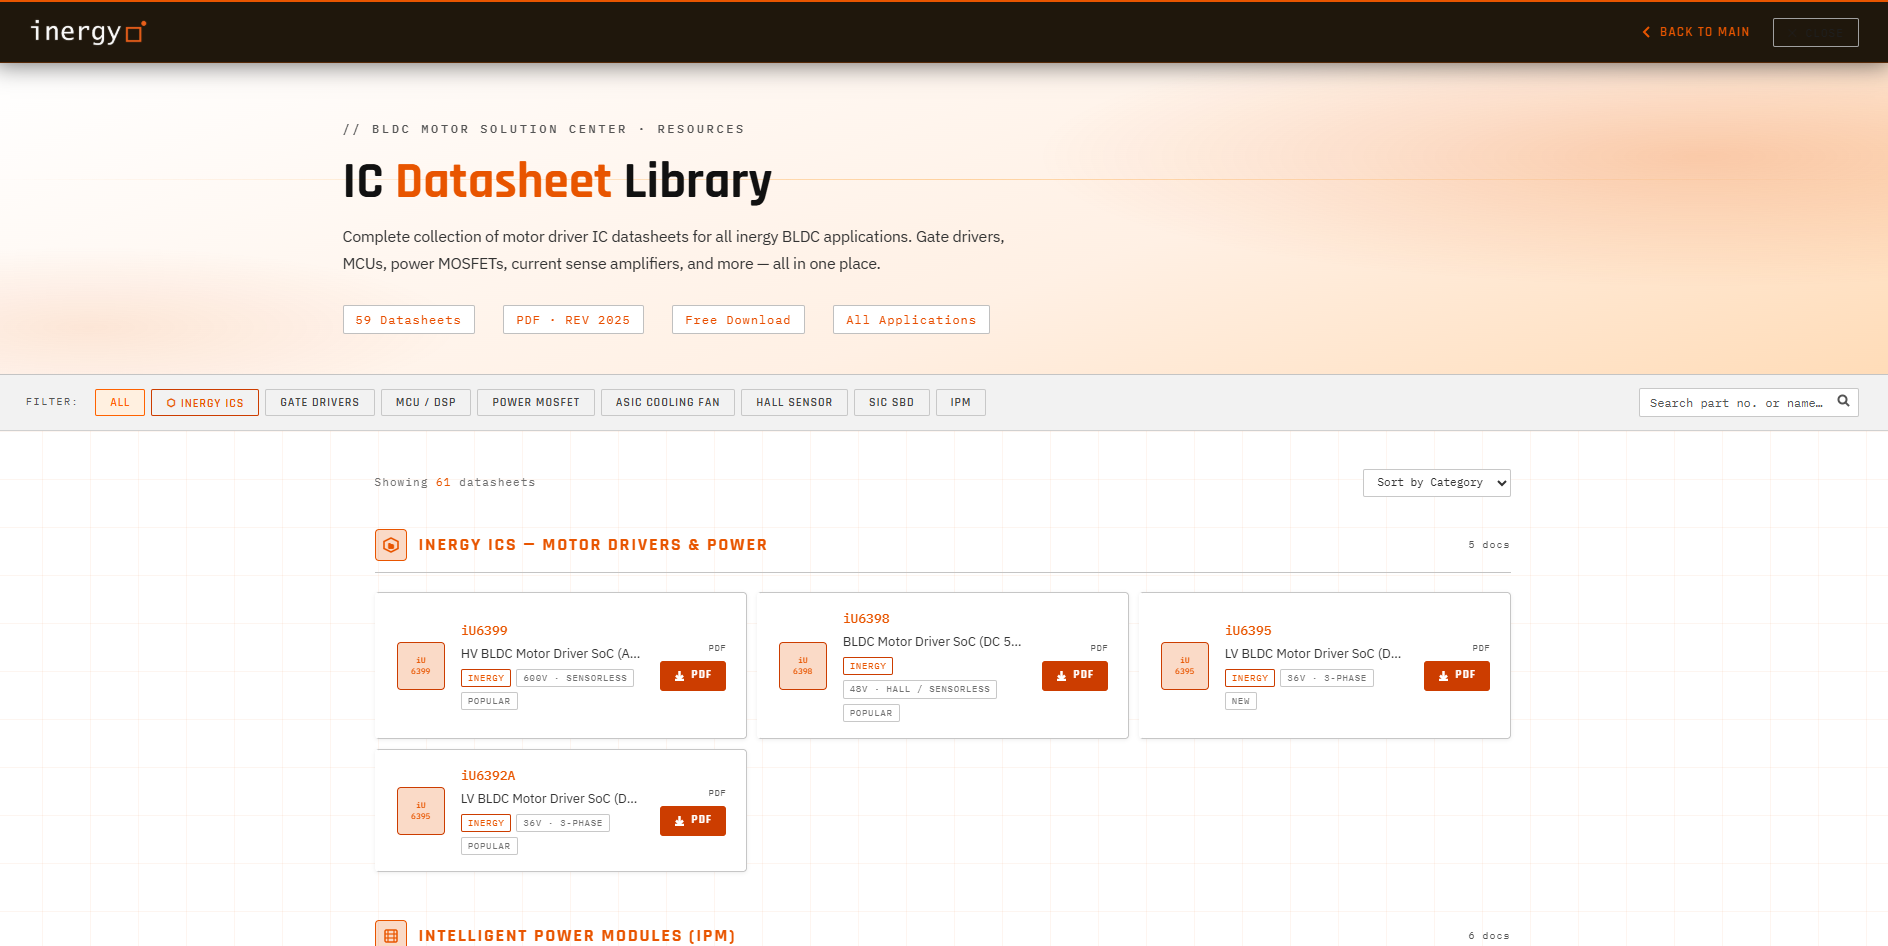This screenshot has width=1888, height=946.
Task: Download the iU6395 PDF datasheet
Action: (x=1457, y=676)
